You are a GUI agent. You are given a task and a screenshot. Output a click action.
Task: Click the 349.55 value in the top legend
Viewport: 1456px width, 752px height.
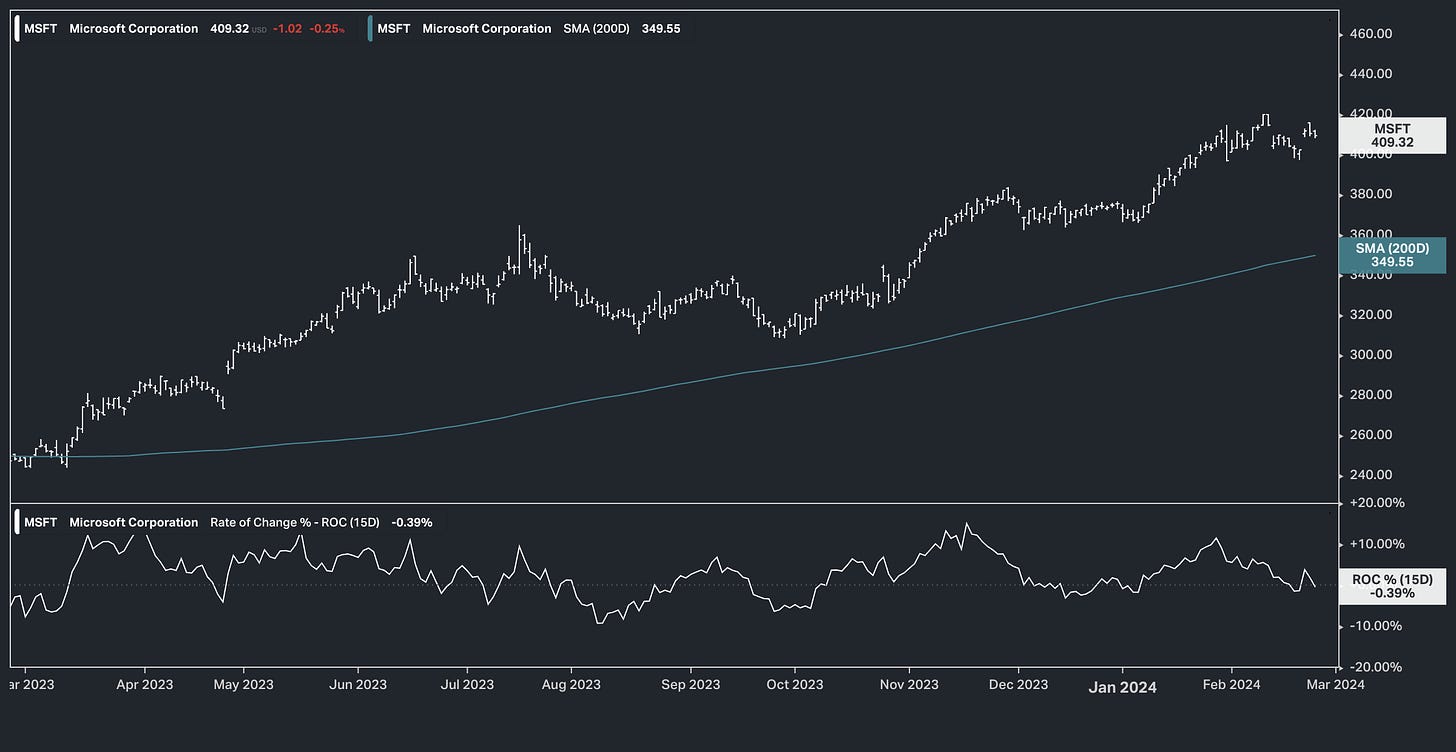pyautogui.click(x=661, y=29)
